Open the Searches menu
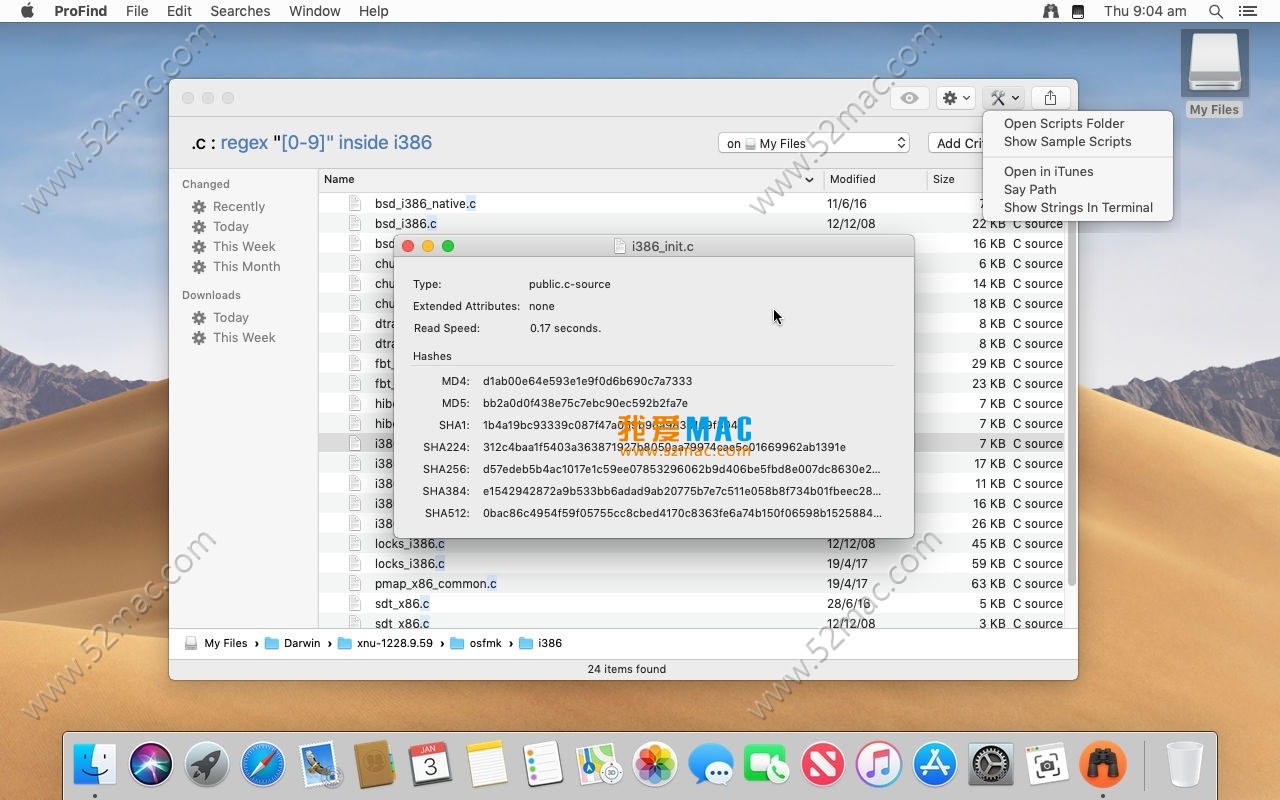 [x=240, y=11]
